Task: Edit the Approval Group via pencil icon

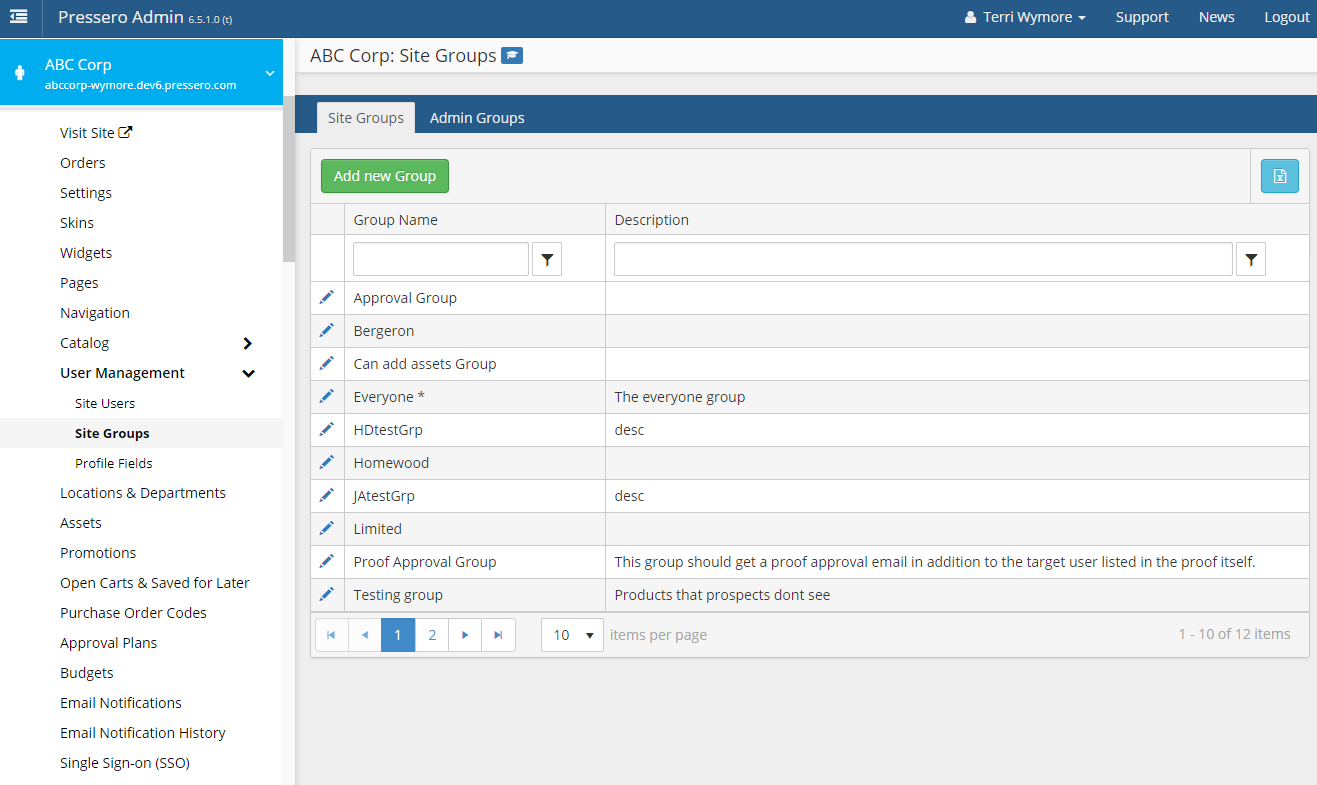Action: (326, 298)
